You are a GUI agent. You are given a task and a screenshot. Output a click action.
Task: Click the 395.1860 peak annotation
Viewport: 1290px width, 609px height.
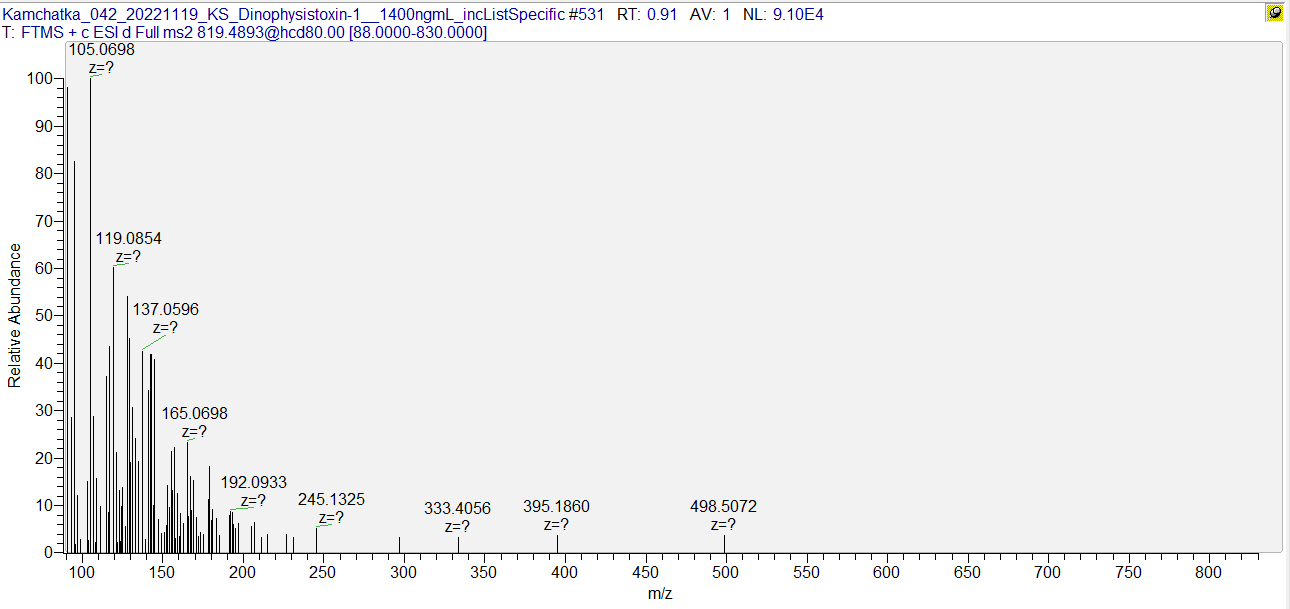pos(556,507)
